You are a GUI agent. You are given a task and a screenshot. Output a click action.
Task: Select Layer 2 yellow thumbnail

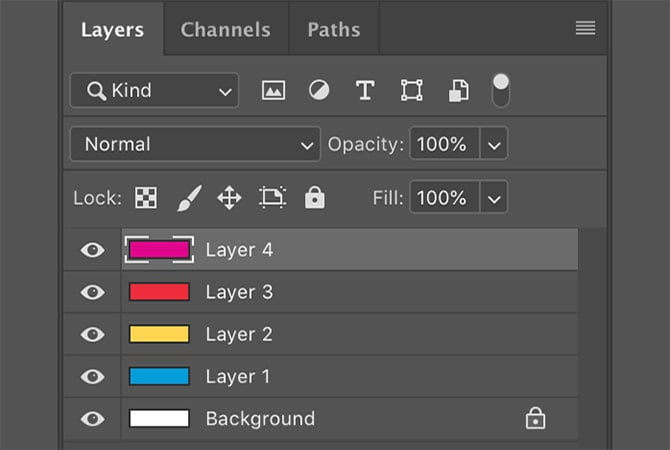[159, 334]
